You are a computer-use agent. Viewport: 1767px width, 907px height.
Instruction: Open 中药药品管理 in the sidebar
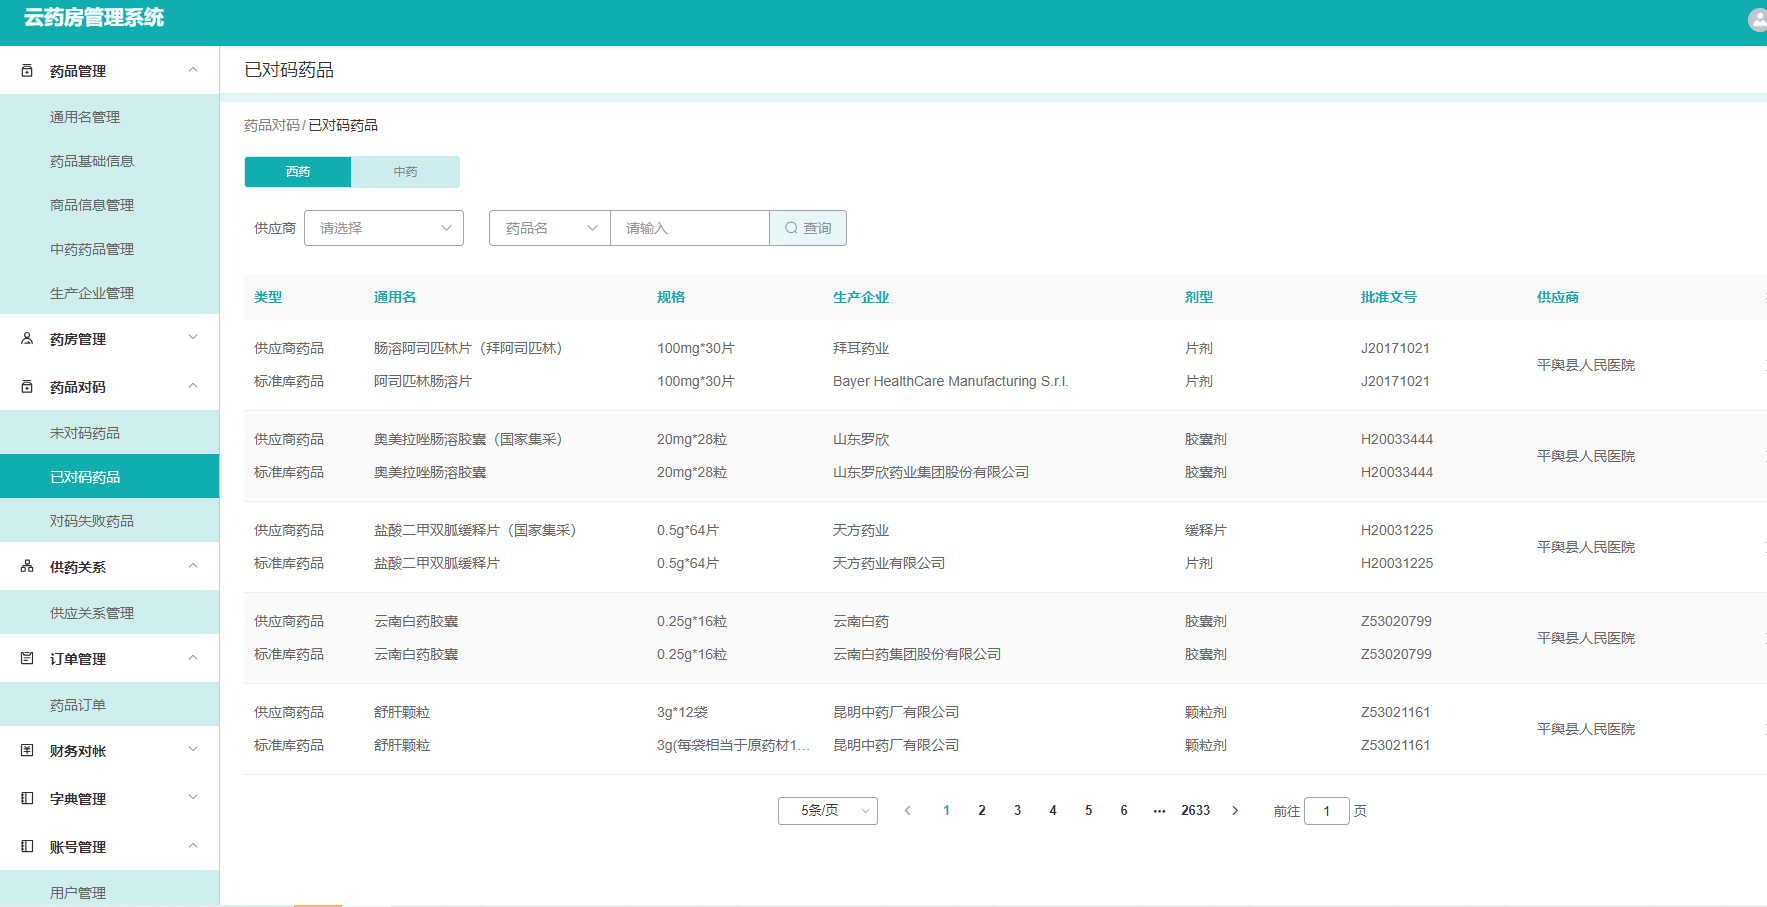point(109,249)
